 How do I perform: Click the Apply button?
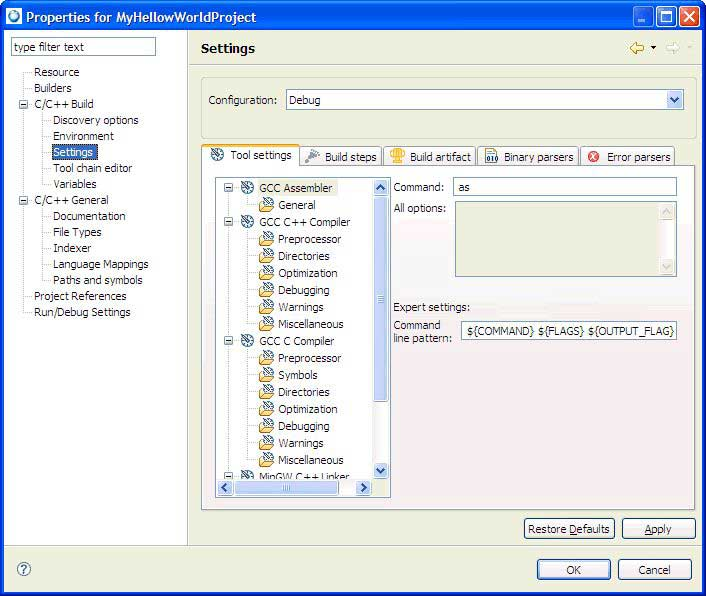point(658,529)
